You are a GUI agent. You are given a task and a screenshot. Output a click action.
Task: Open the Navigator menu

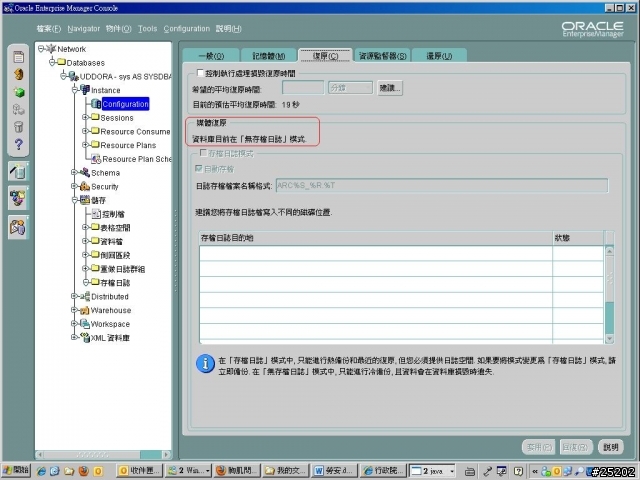click(84, 29)
